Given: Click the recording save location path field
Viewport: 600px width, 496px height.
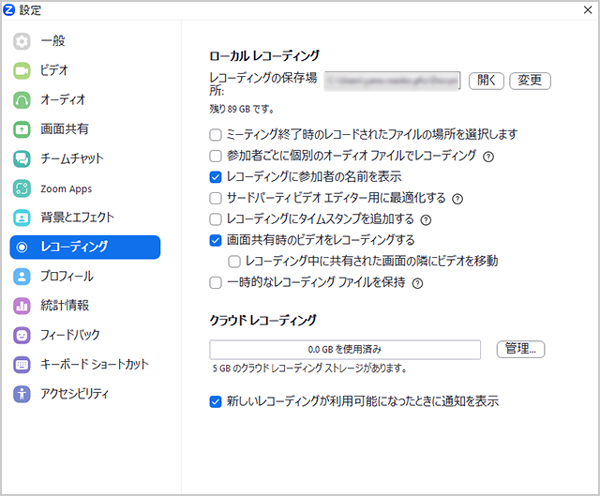Looking at the screenshot, I should point(392,81).
